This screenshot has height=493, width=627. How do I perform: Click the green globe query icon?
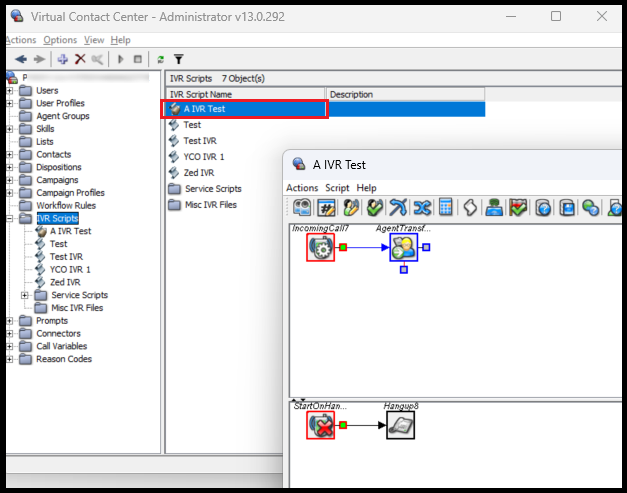[x=591, y=208]
